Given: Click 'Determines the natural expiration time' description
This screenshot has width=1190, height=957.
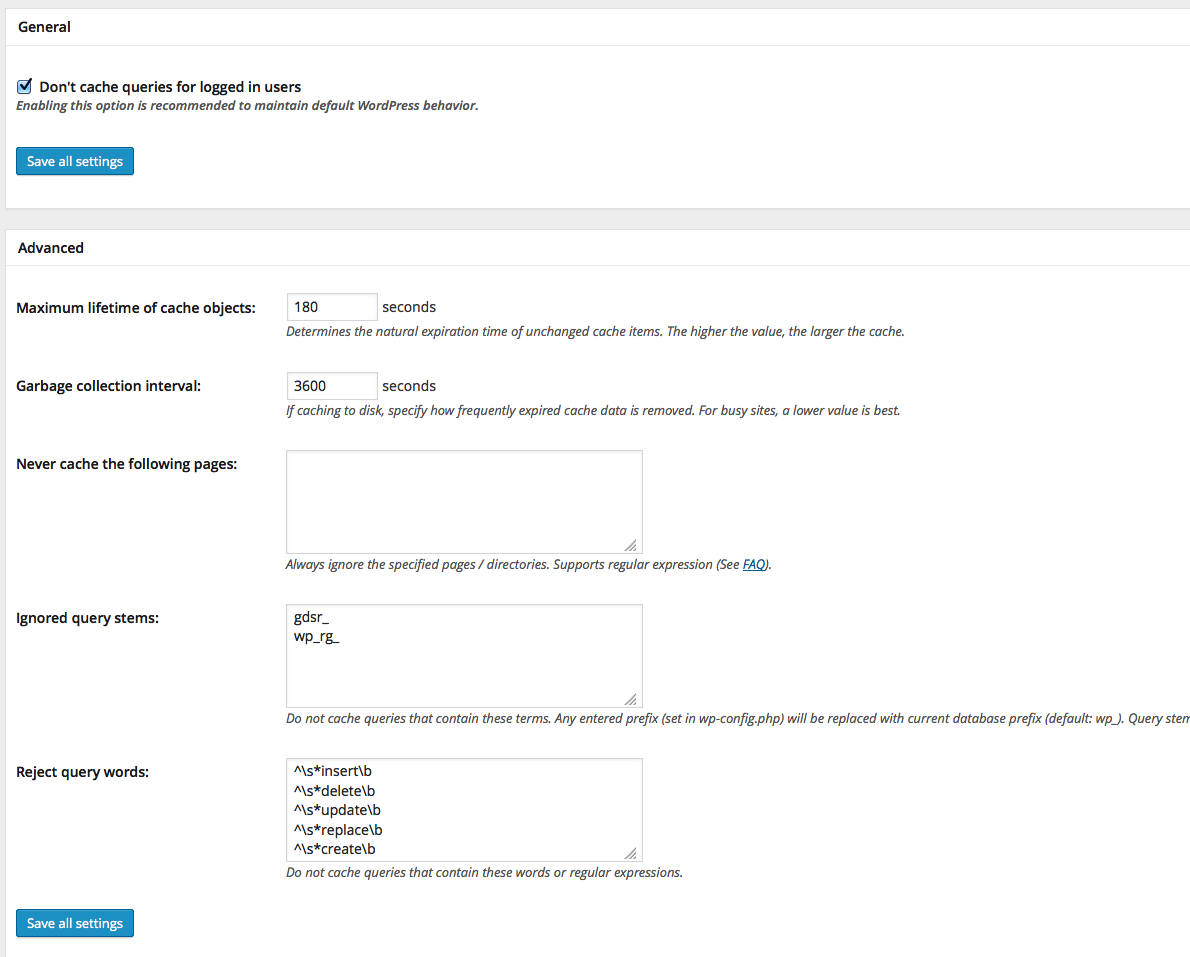Looking at the screenshot, I should click(x=595, y=332).
